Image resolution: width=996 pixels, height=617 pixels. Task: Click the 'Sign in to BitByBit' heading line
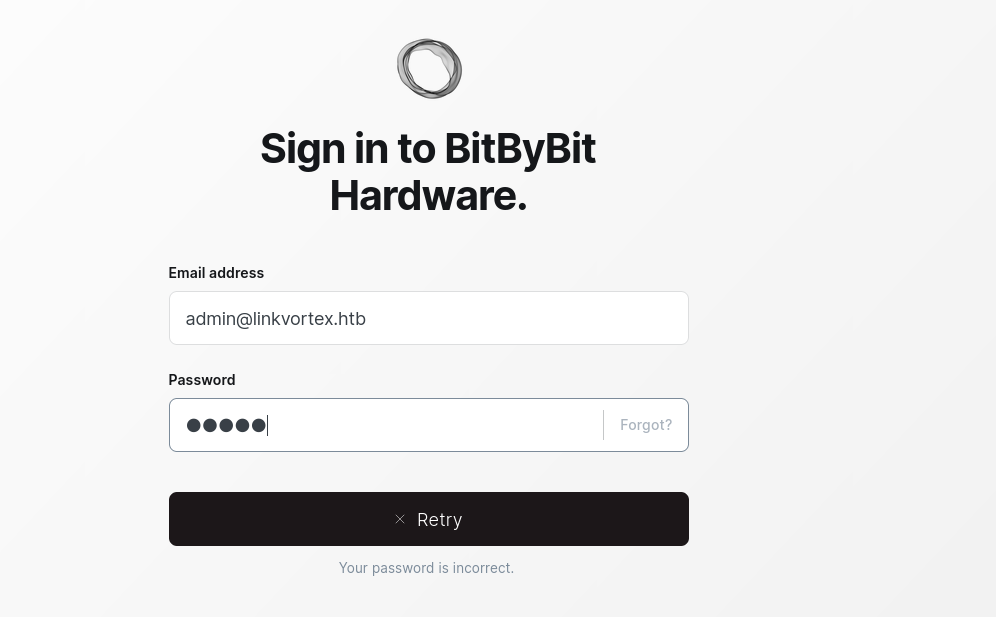click(428, 149)
